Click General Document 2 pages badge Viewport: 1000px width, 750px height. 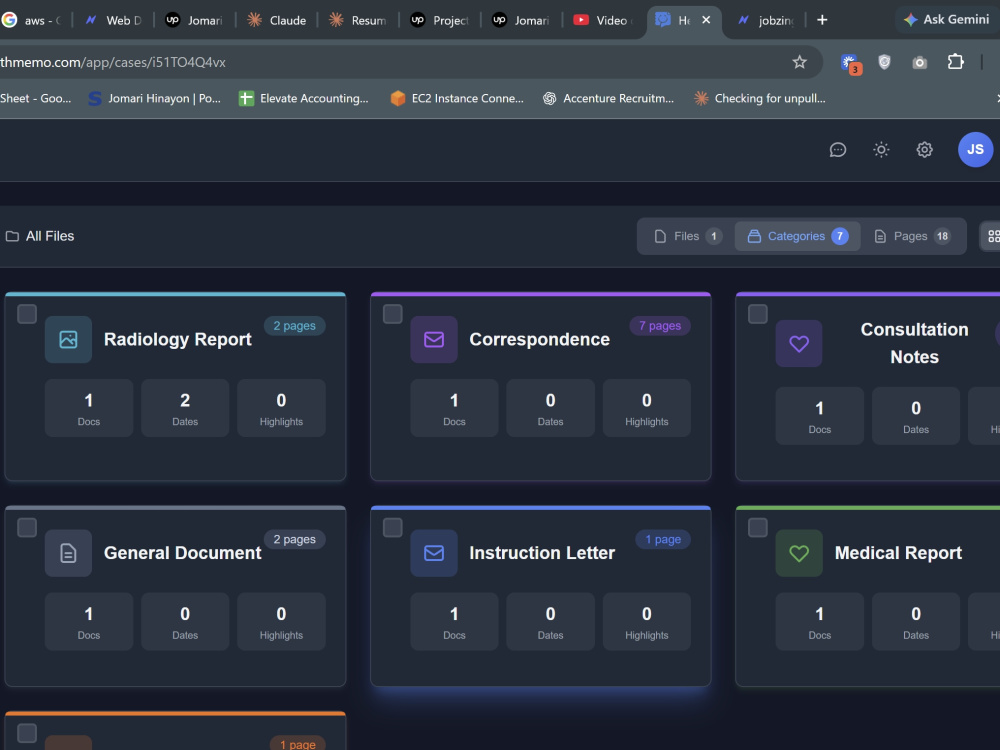(295, 540)
